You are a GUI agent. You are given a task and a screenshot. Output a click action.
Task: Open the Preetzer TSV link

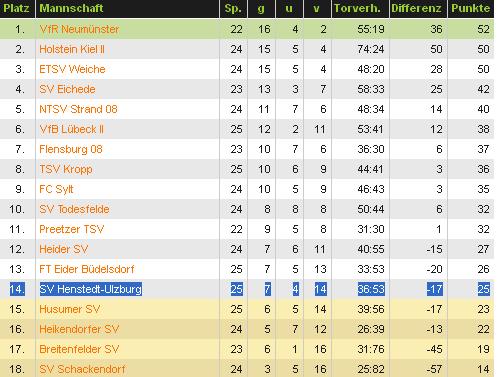(72, 229)
